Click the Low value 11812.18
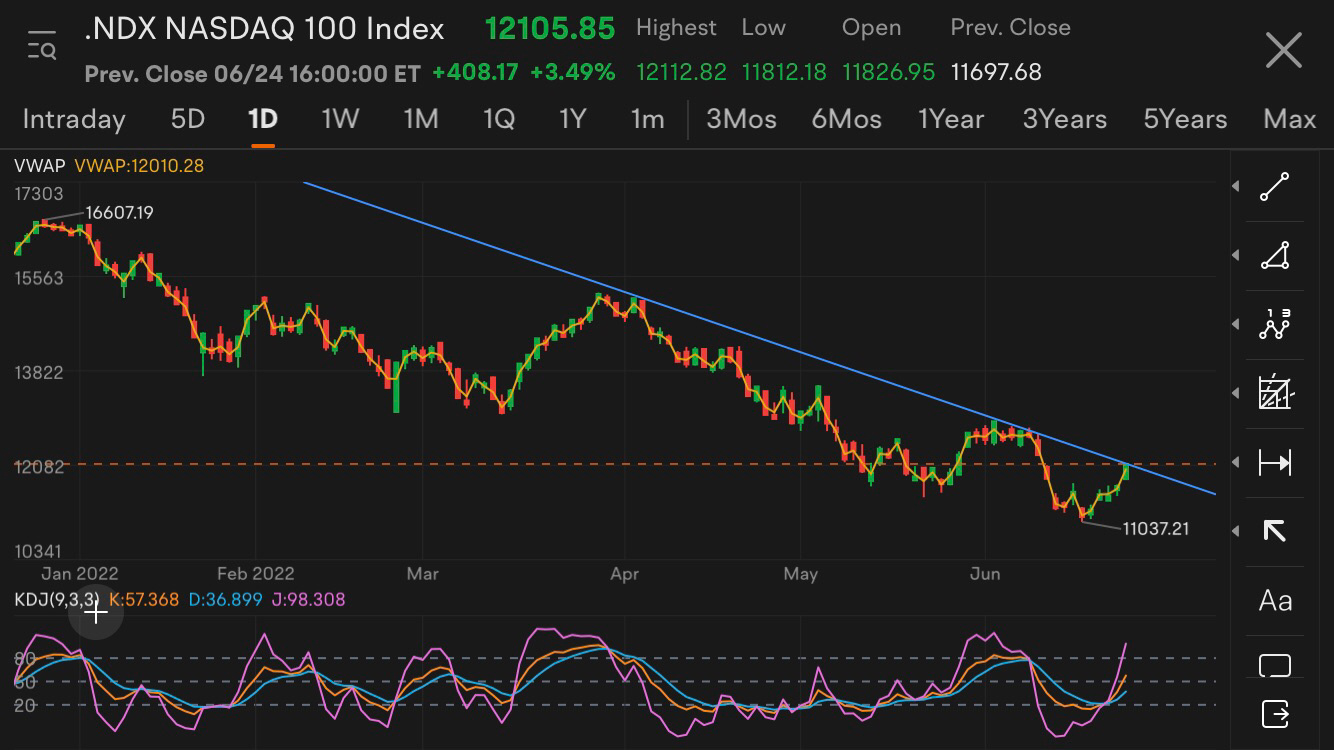This screenshot has width=1334, height=750. (784, 72)
